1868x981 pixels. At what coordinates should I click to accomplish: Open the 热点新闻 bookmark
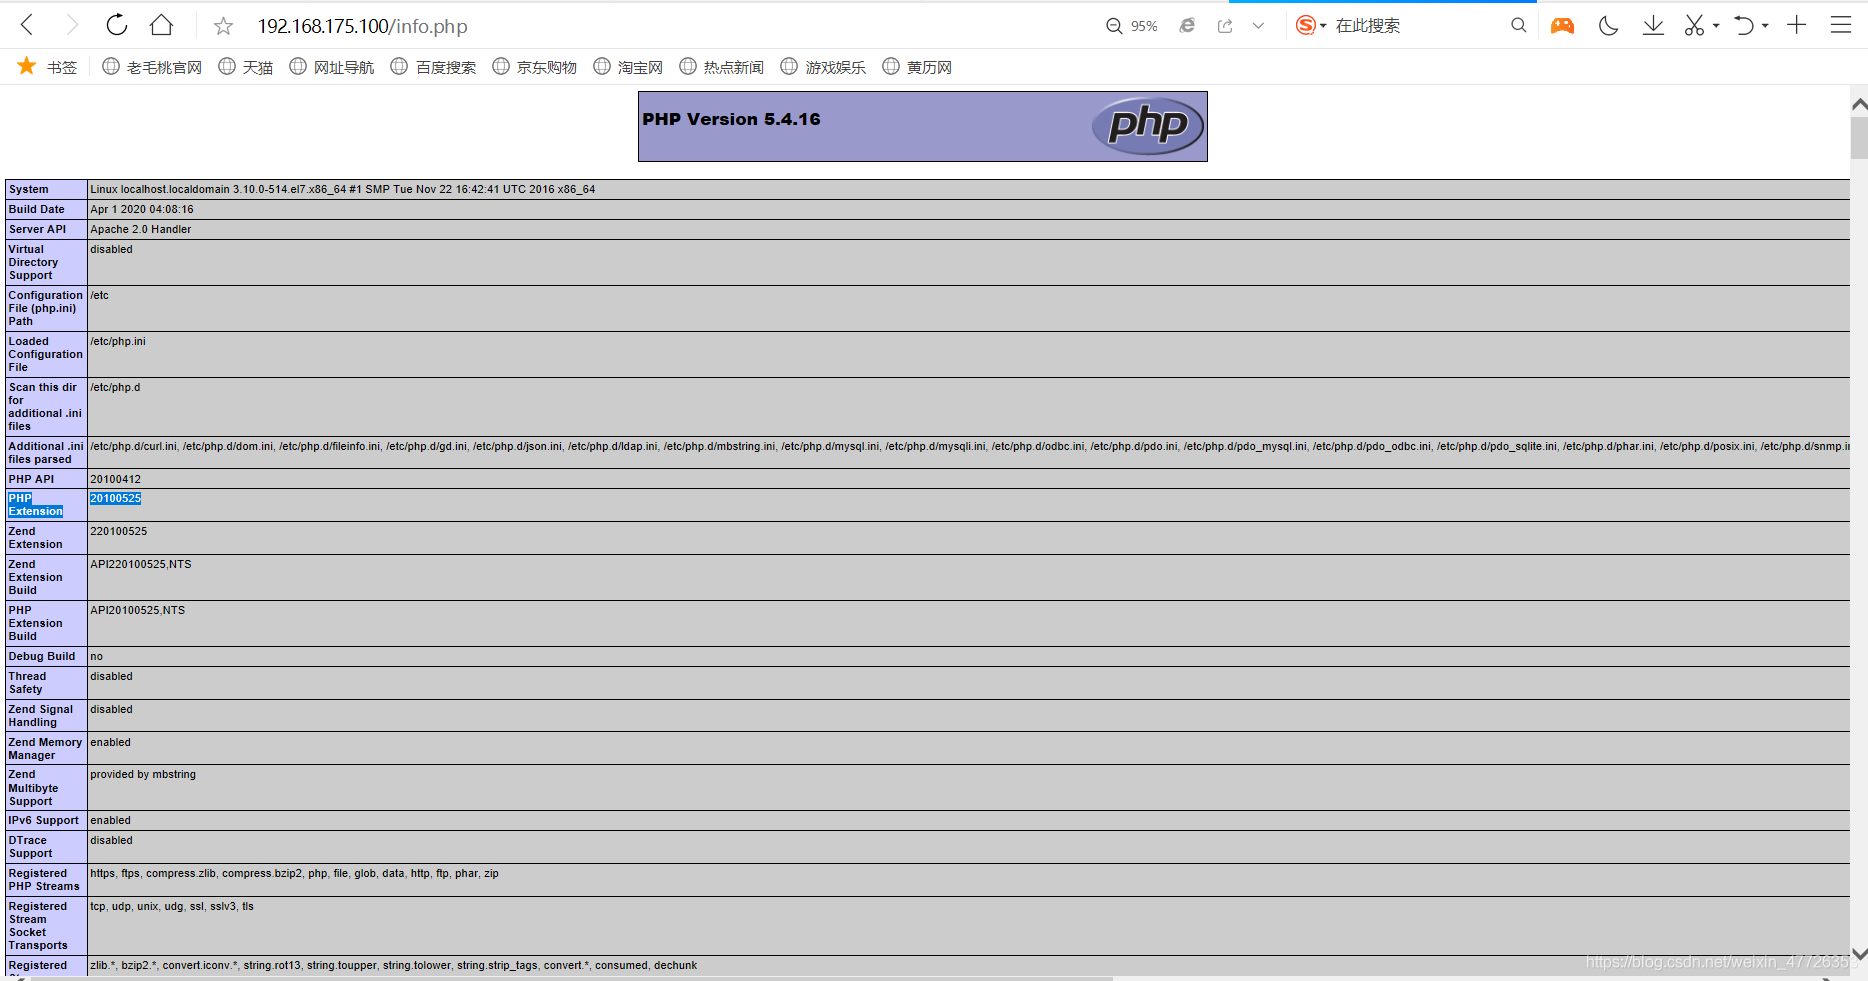point(722,67)
